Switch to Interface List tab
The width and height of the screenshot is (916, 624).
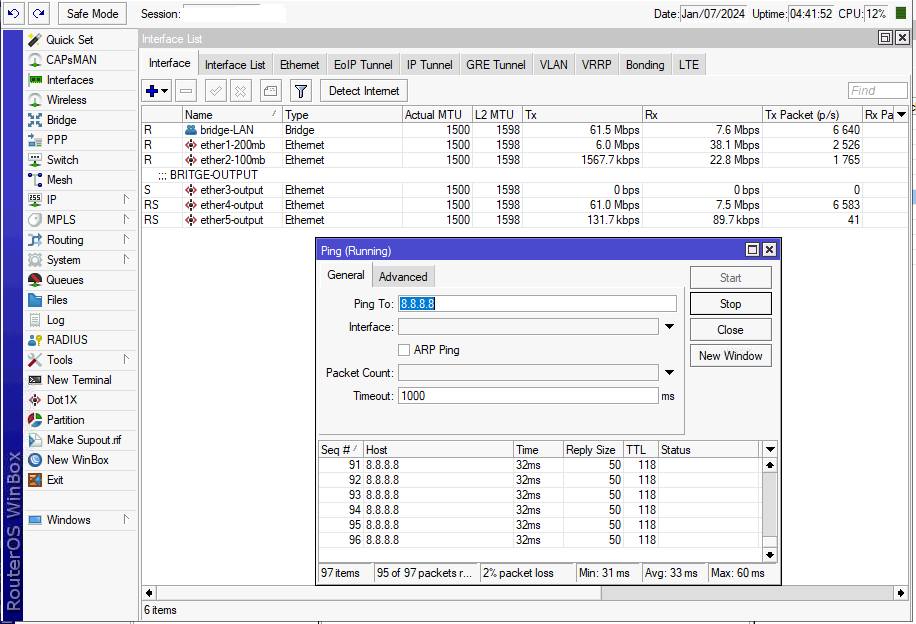[x=235, y=65]
